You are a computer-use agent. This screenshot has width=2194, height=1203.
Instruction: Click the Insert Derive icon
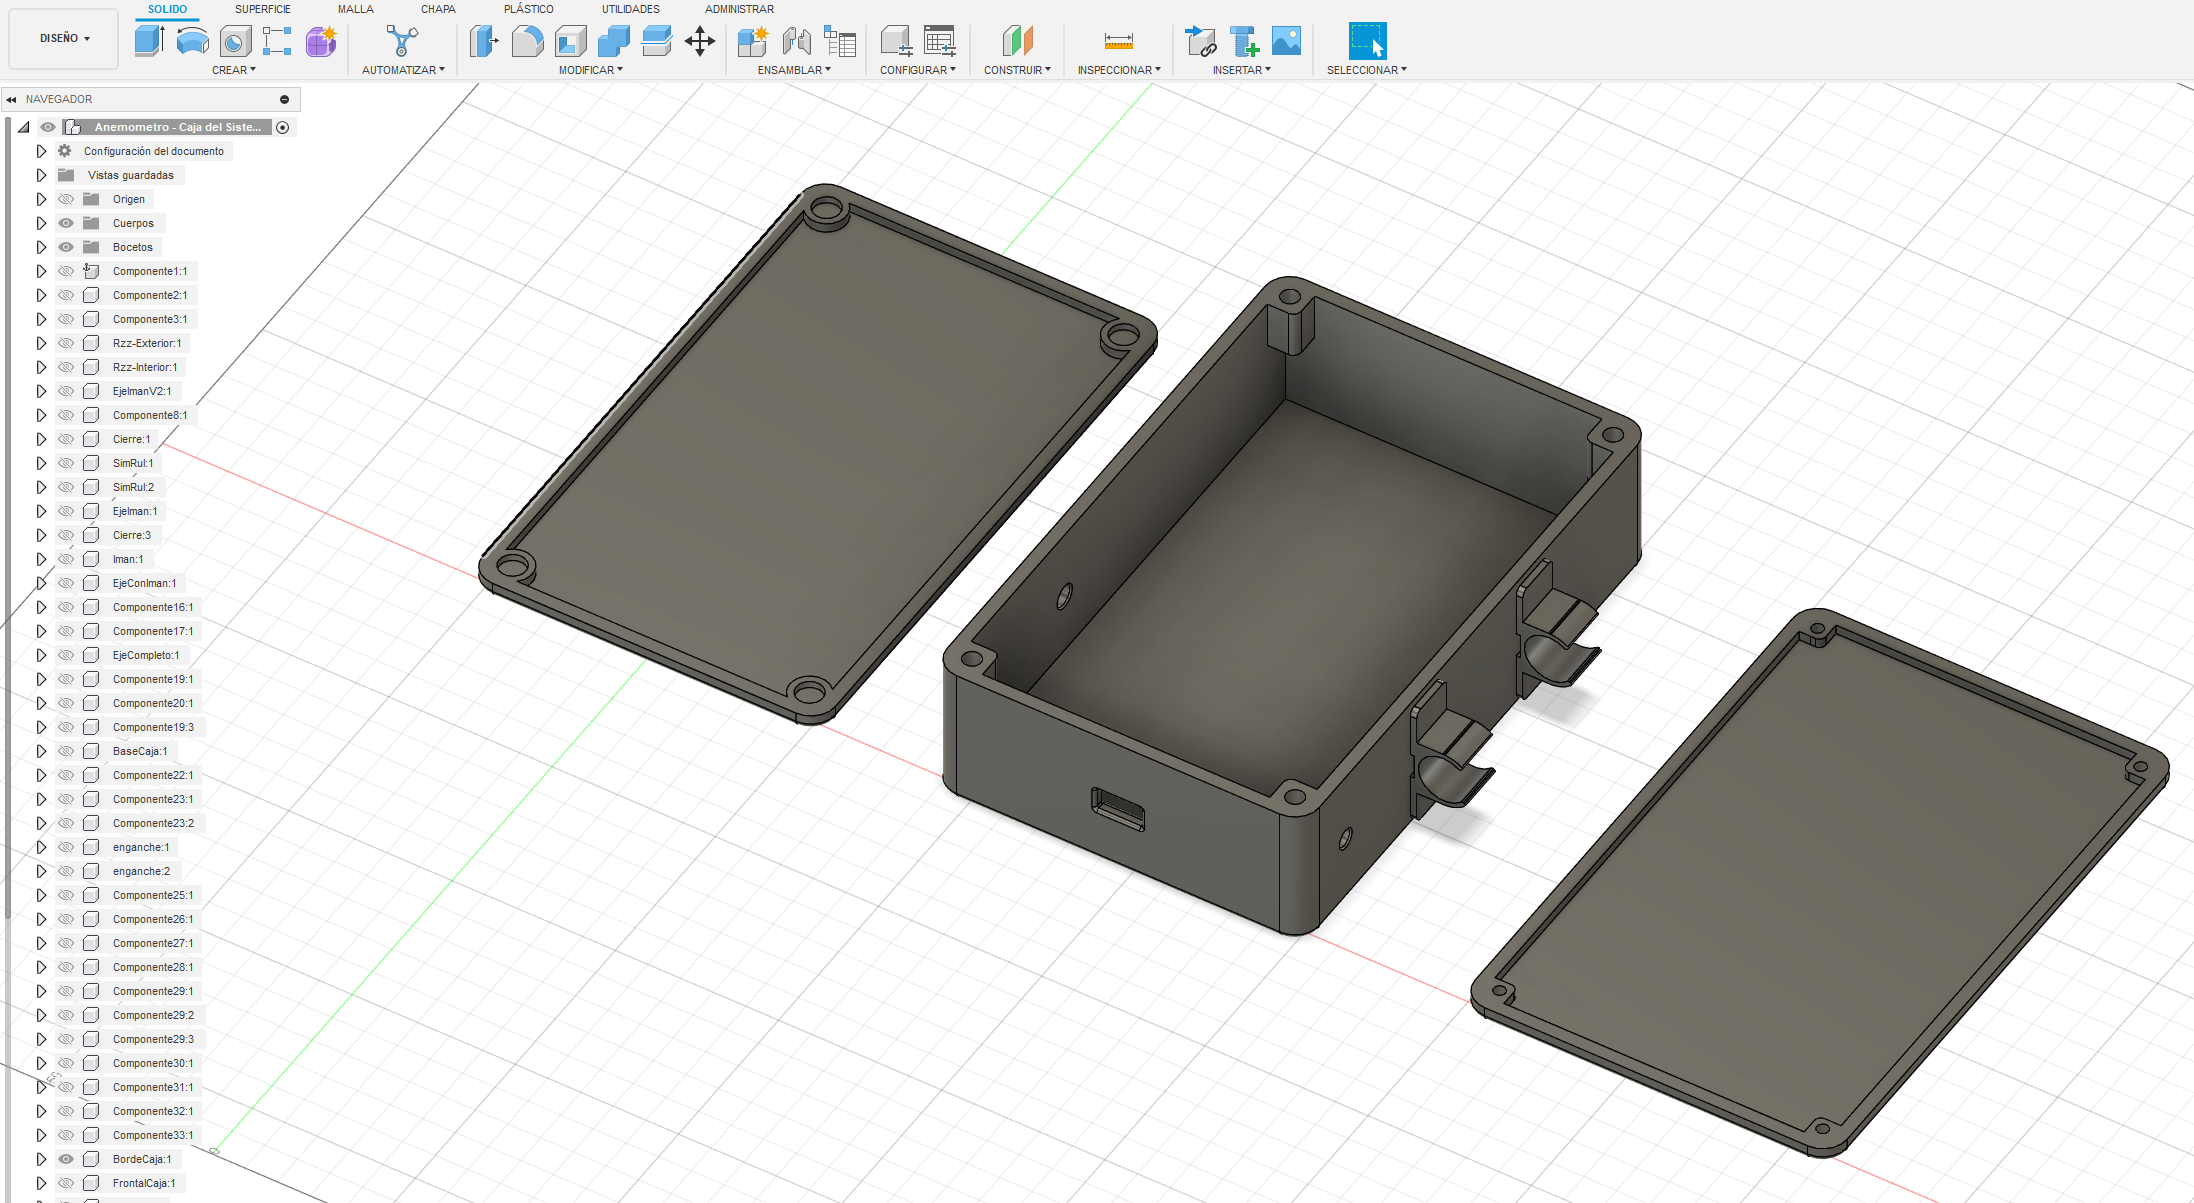pyautogui.click(x=1200, y=41)
